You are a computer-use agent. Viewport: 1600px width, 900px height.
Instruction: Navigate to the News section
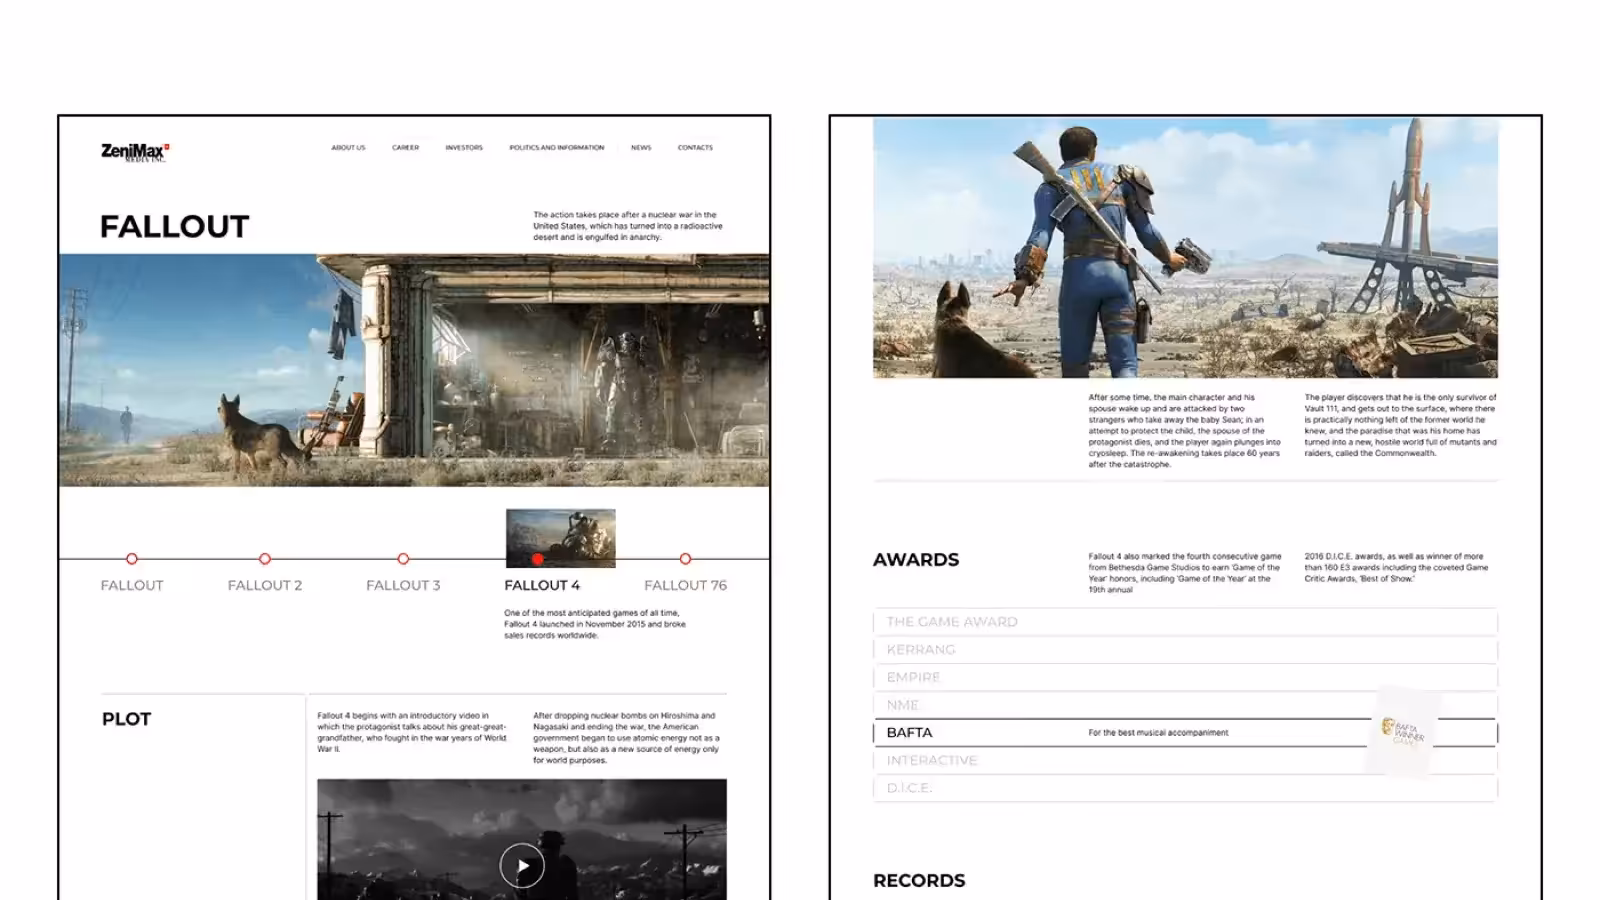point(641,148)
